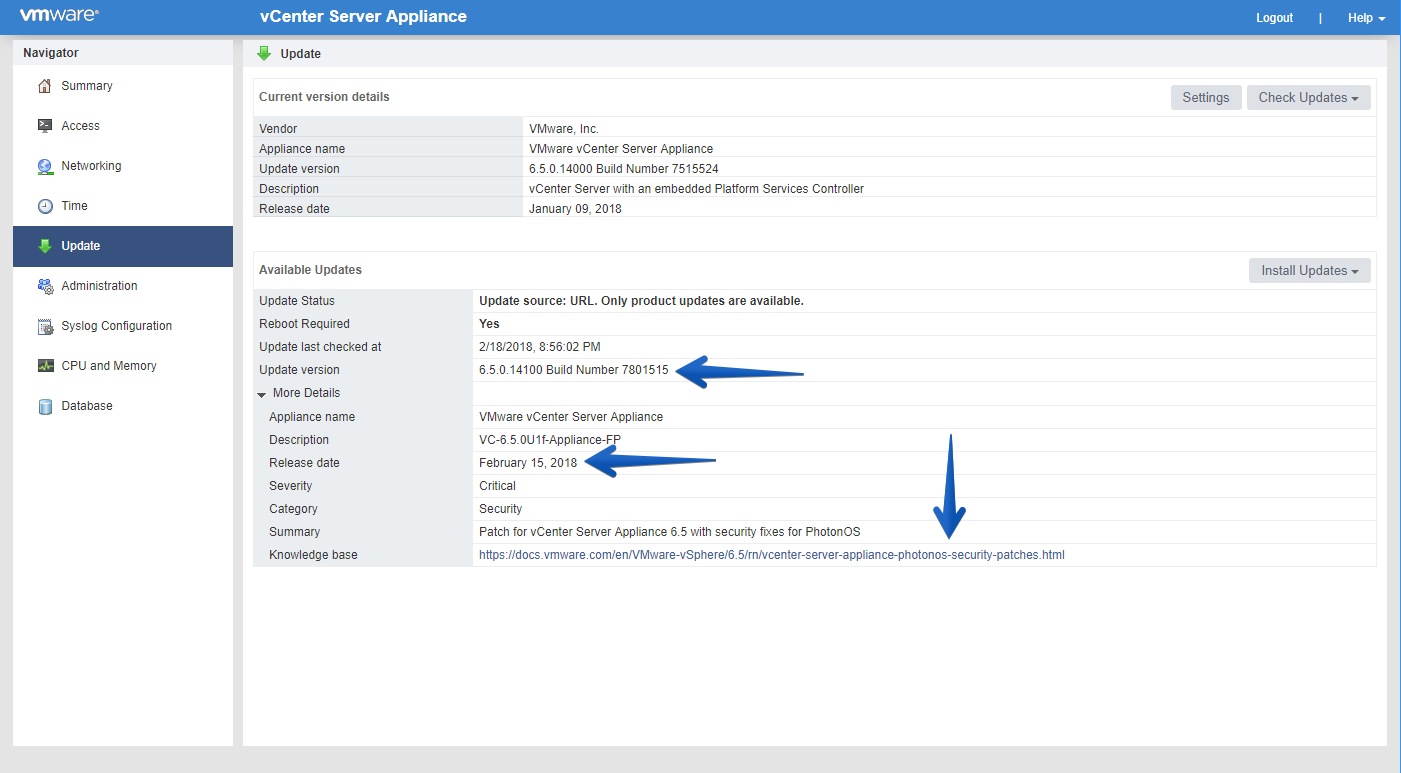Click the green arrow icon in Update header
This screenshot has height=773, width=1401.
pyautogui.click(x=264, y=53)
